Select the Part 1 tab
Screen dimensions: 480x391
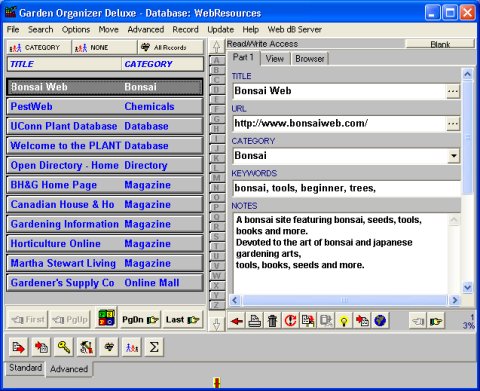243,57
